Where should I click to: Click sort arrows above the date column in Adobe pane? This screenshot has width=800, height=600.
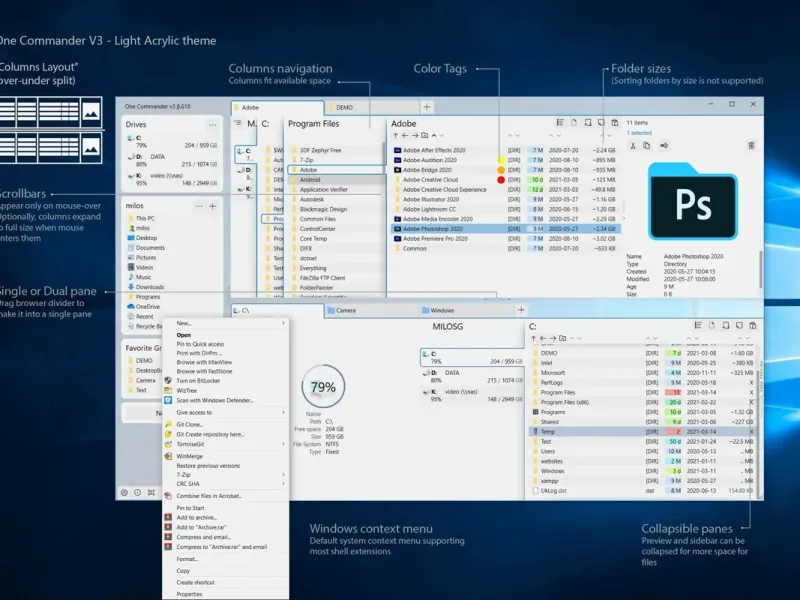click(x=555, y=136)
